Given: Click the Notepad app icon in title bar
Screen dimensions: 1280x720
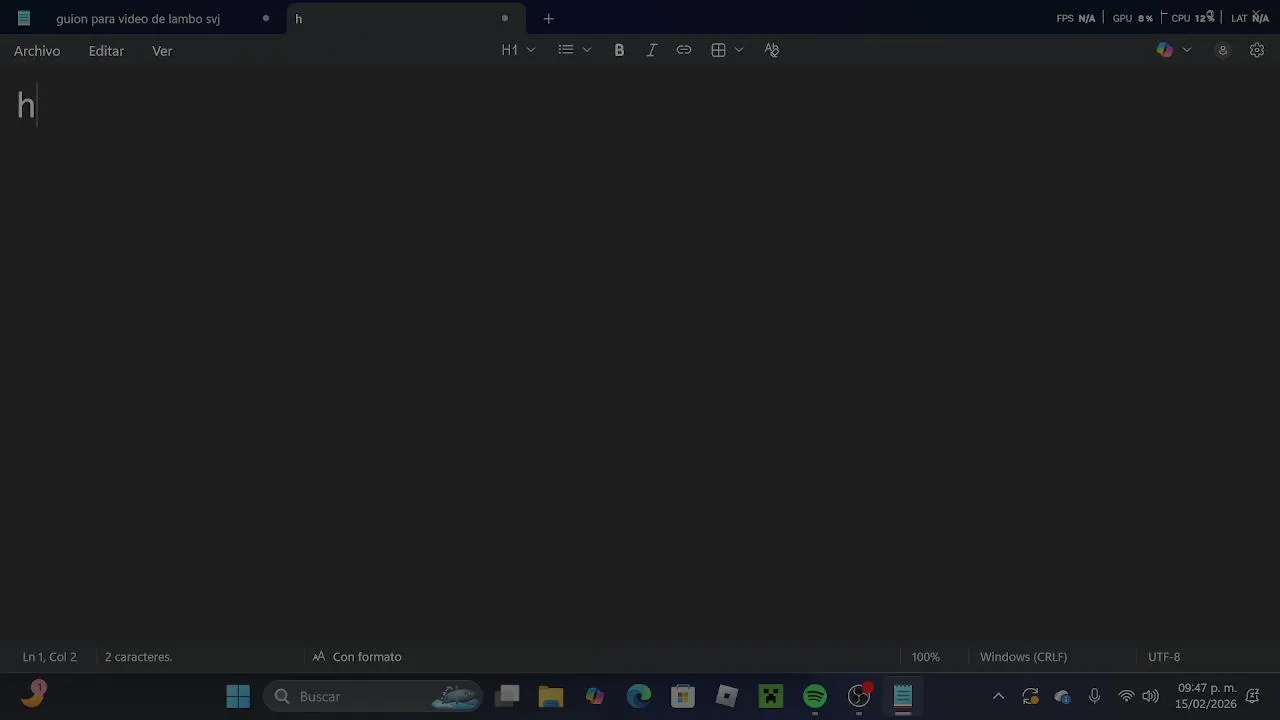Looking at the screenshot, I should [x=24, y=18].
